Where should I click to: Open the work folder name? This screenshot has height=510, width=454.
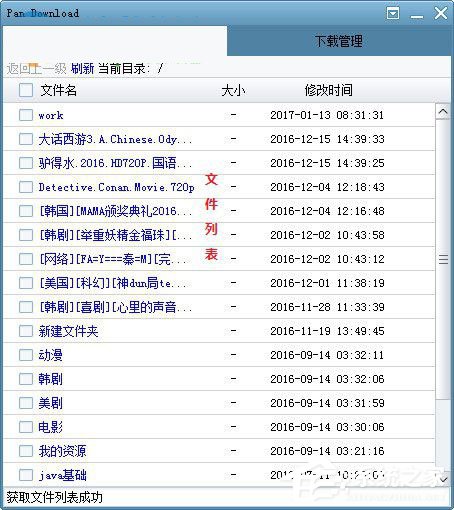point(51,115)
